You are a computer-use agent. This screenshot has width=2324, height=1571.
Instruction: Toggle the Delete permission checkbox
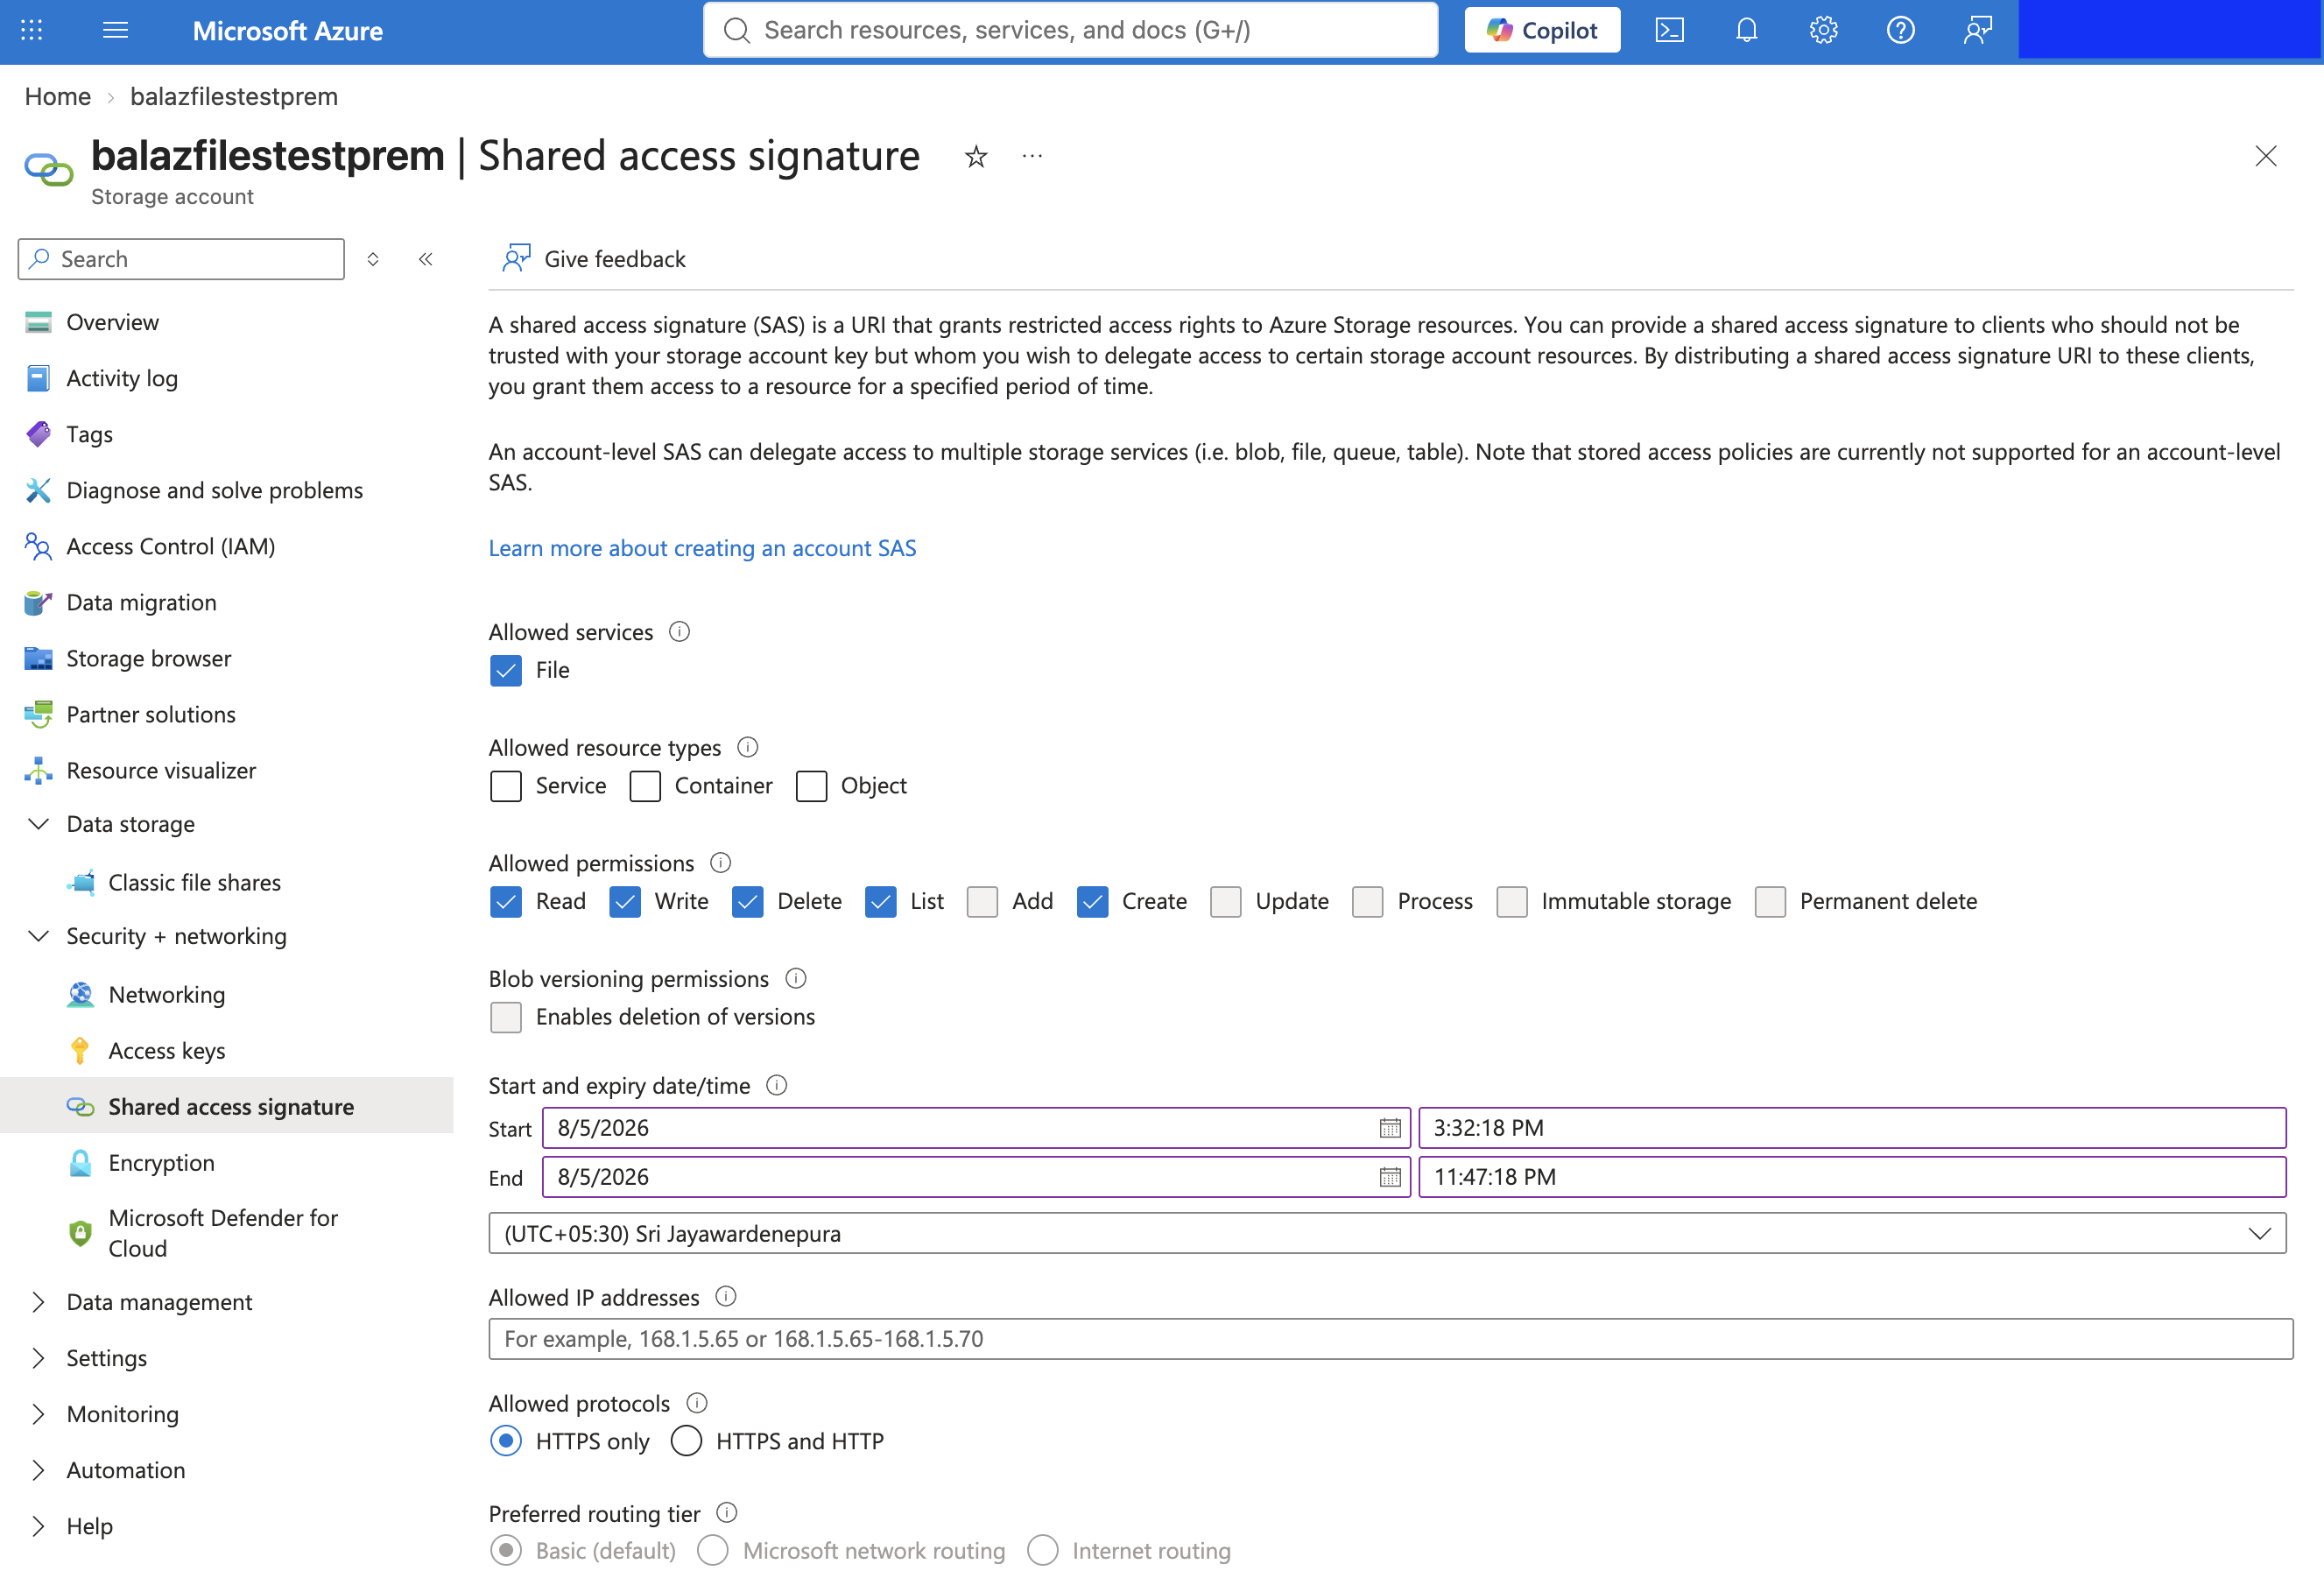tap(747, 901)
